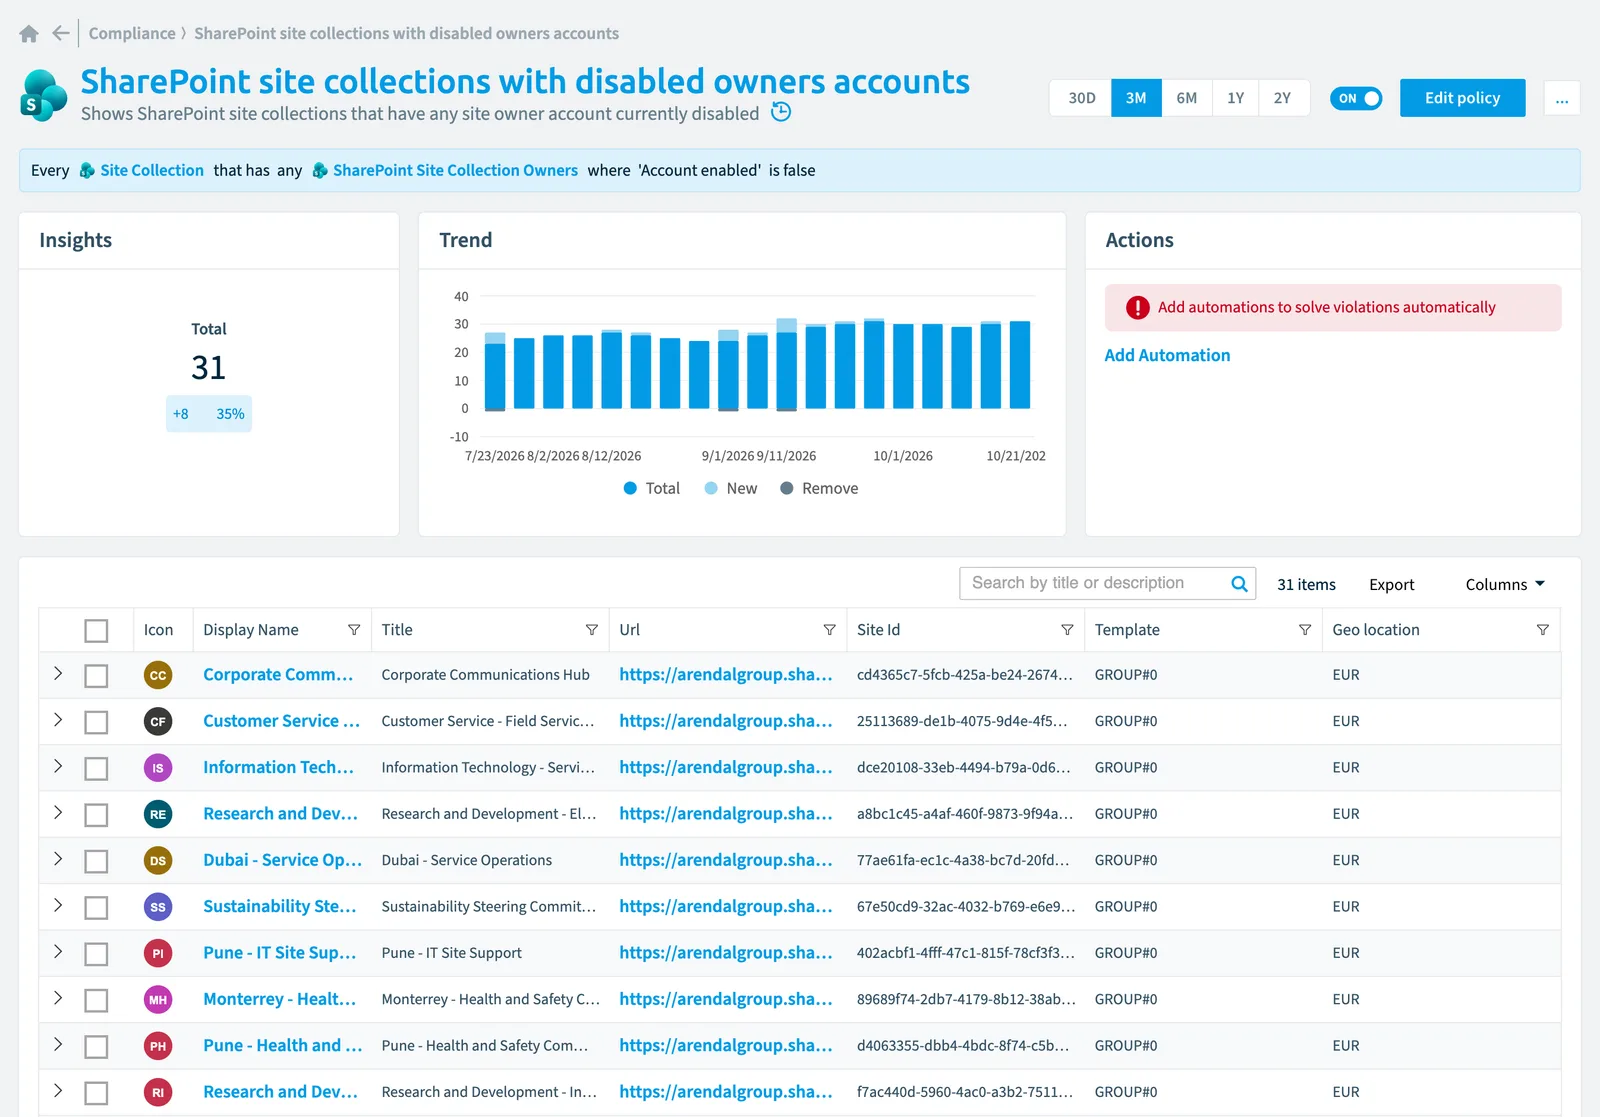
Task: Click the back arrow in breadcrumb
Action: [x=61, y=33]
